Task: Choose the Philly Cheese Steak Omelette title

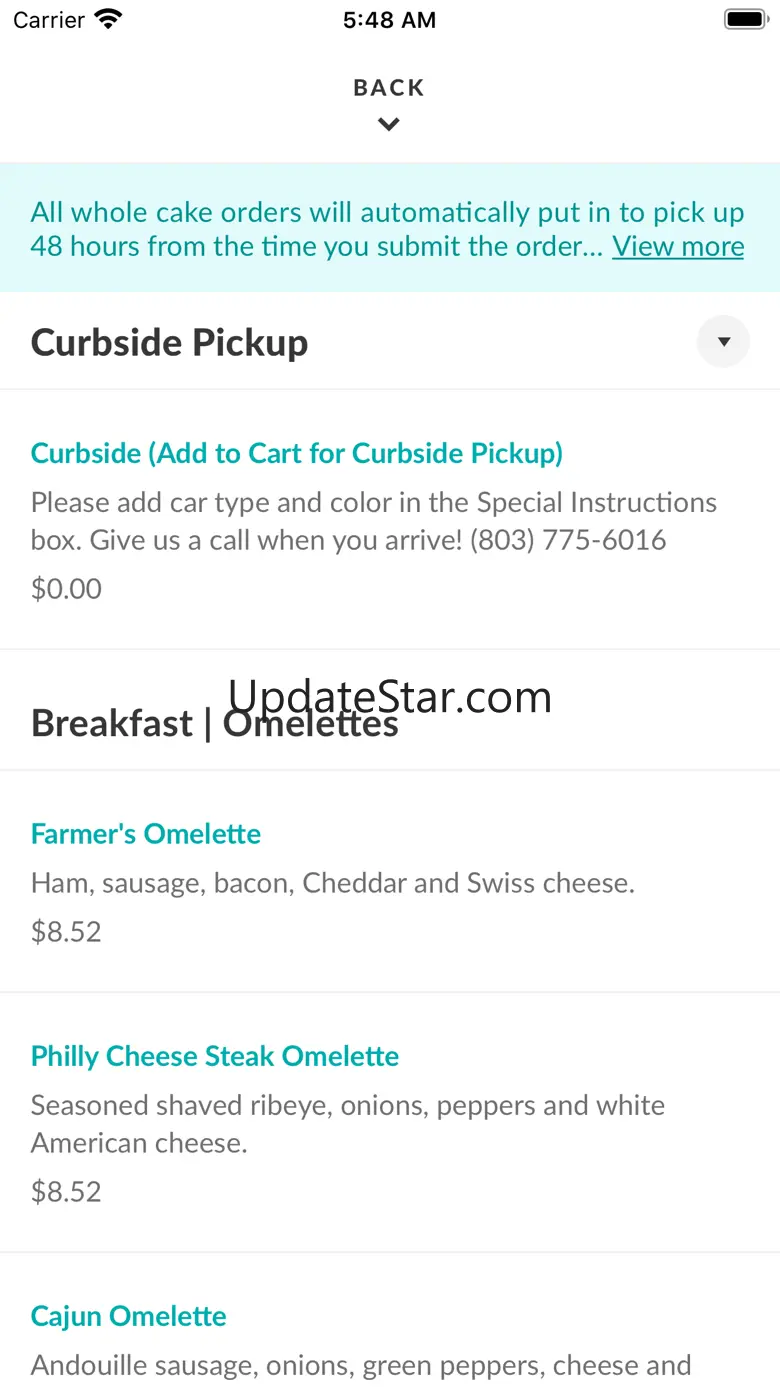Action: coord(215,1056)
